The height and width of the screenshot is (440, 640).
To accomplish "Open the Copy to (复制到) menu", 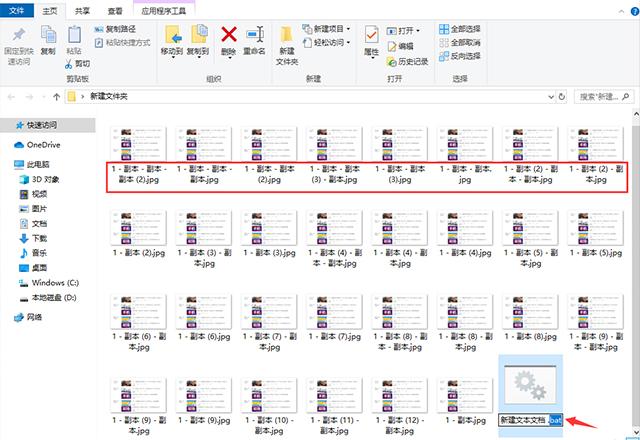I will click(198, 41).
